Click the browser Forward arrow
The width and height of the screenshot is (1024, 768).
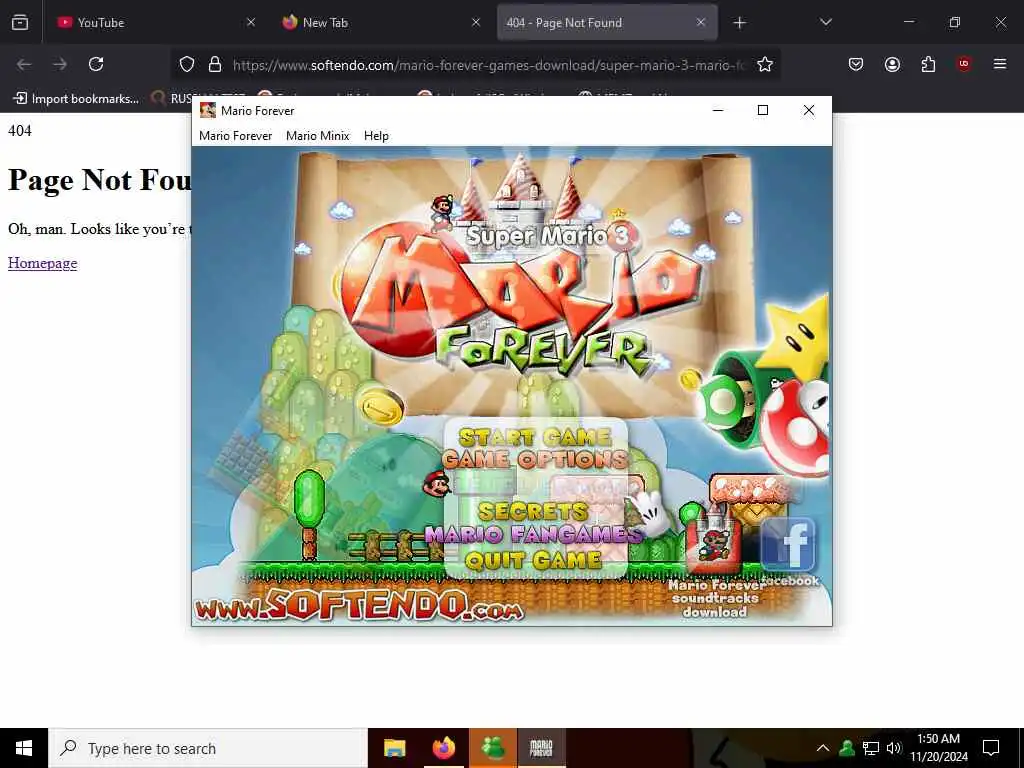tap(60, 64)
